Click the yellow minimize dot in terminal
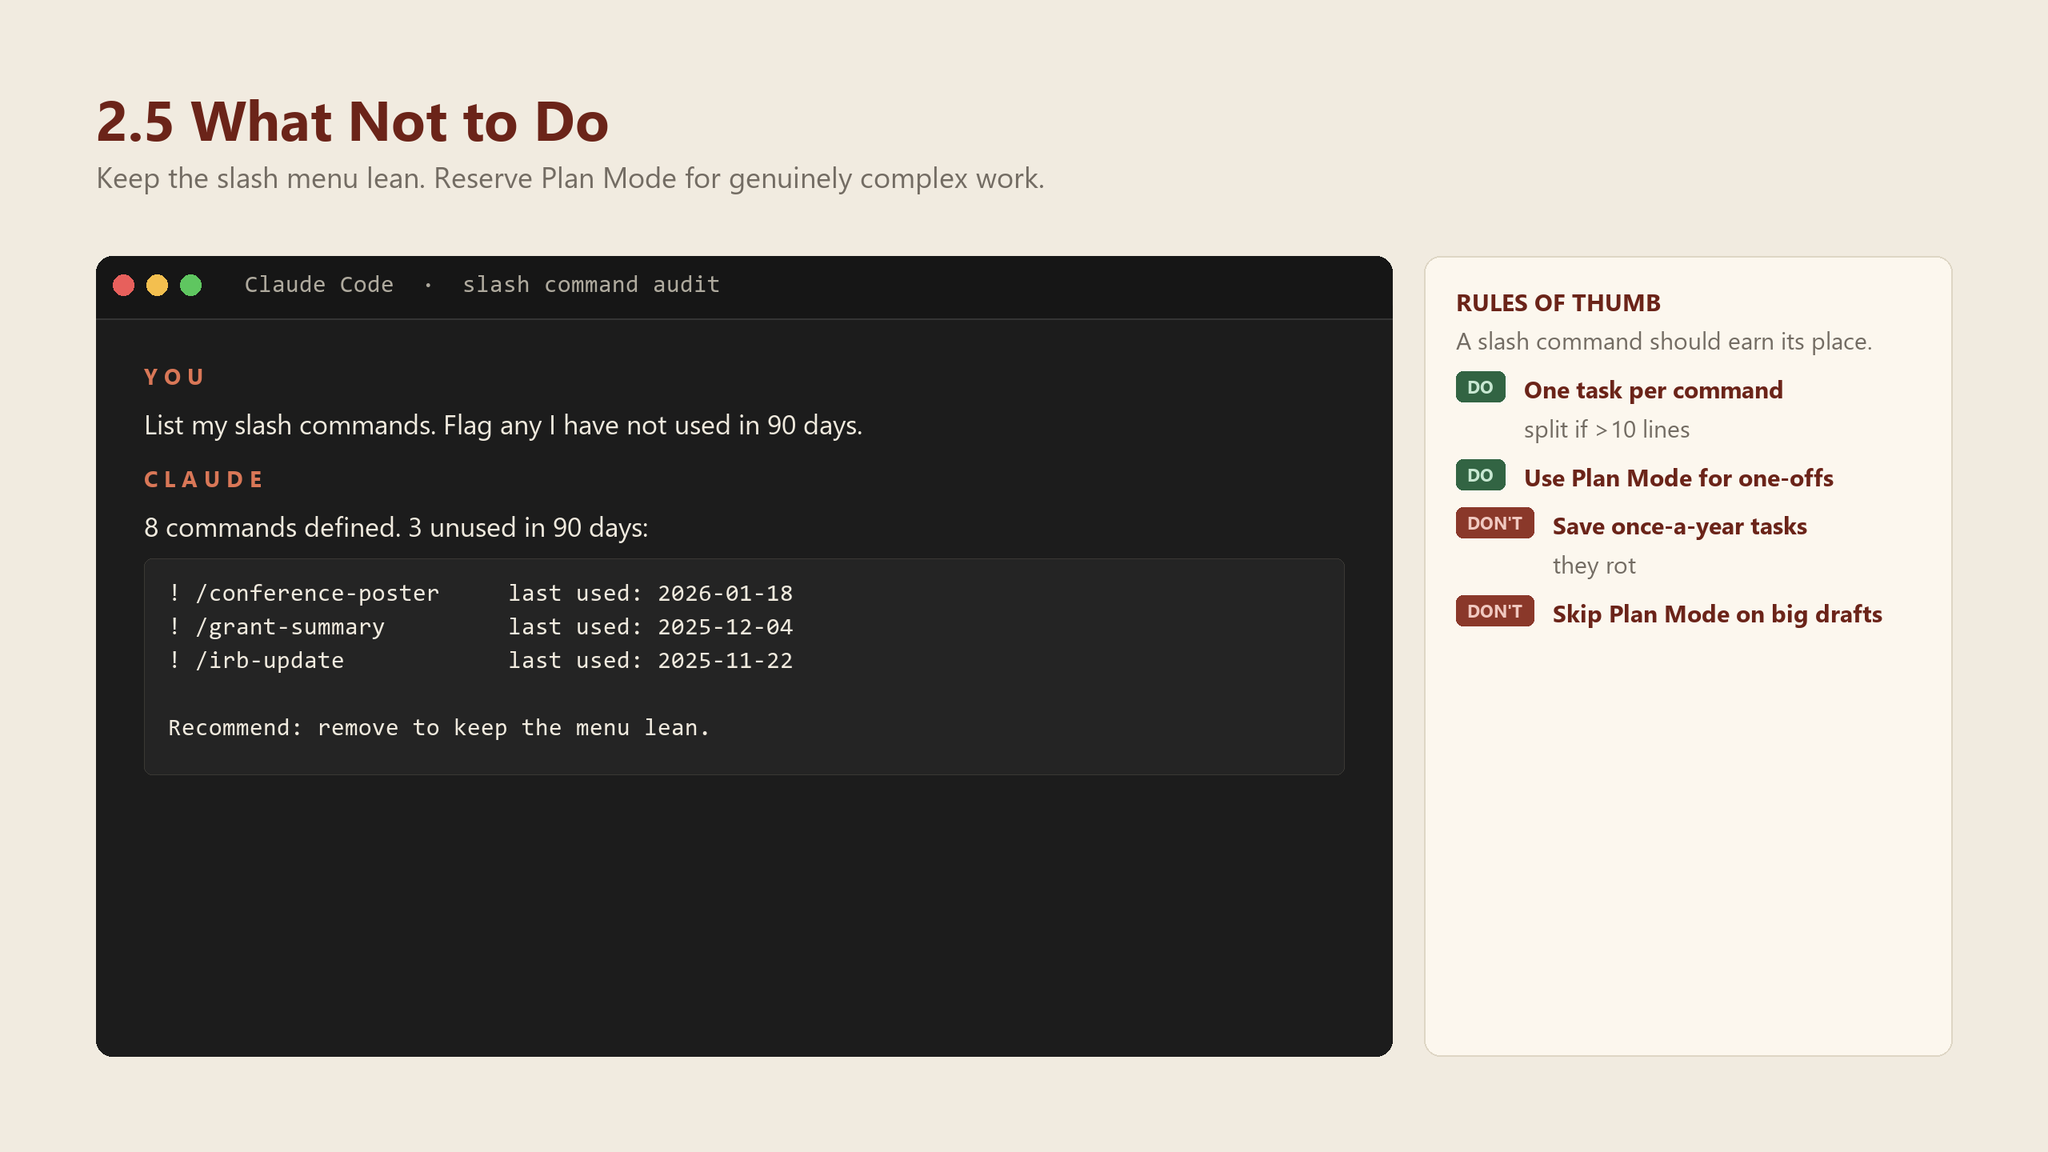The width and height of the screenshot is (2048, 1152). point(157,286)
